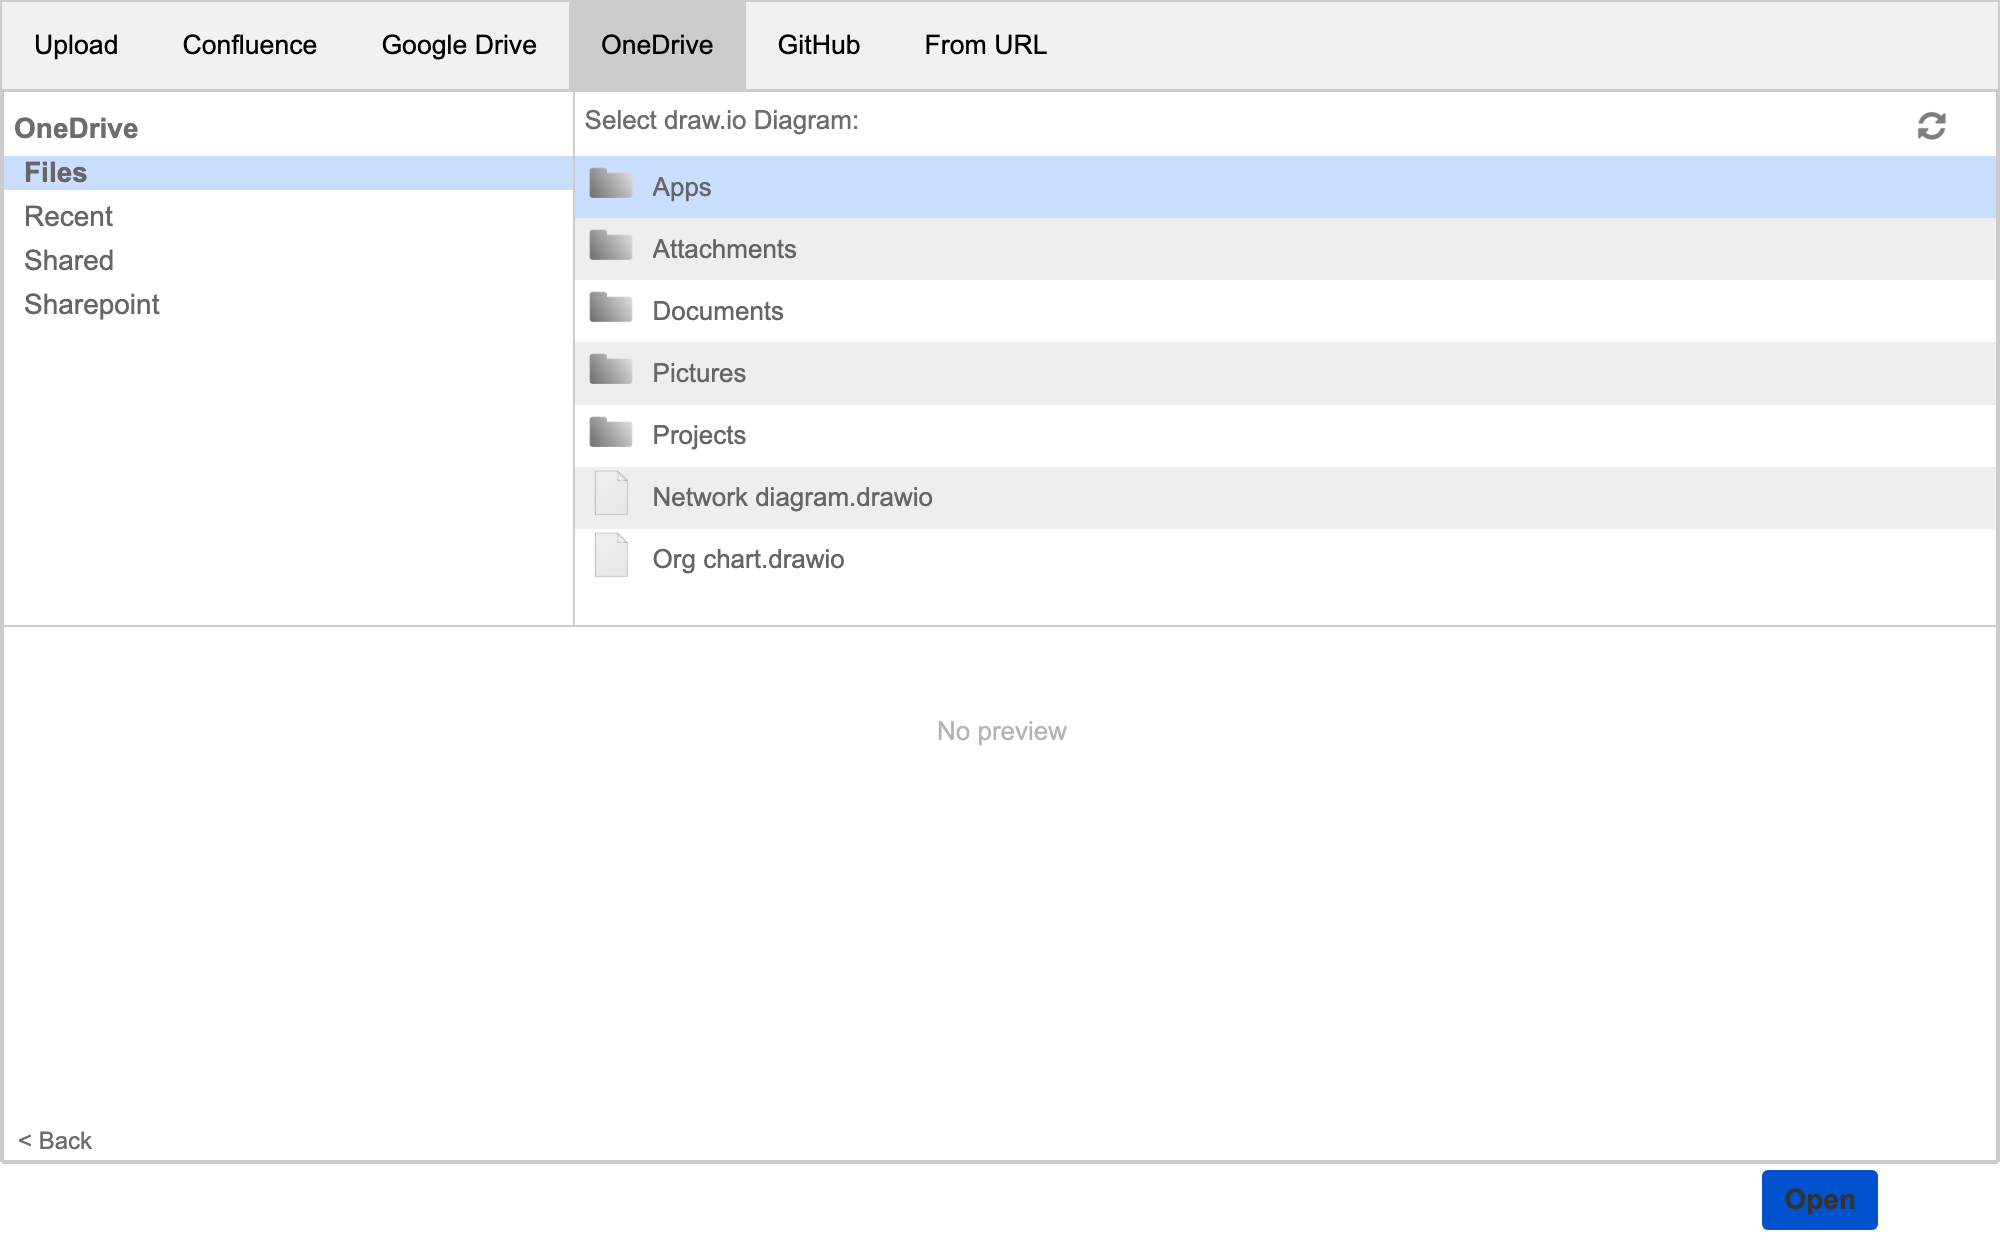
Task: Select Files in the OneDrive sidebar
Action: [x=288, y=173]
